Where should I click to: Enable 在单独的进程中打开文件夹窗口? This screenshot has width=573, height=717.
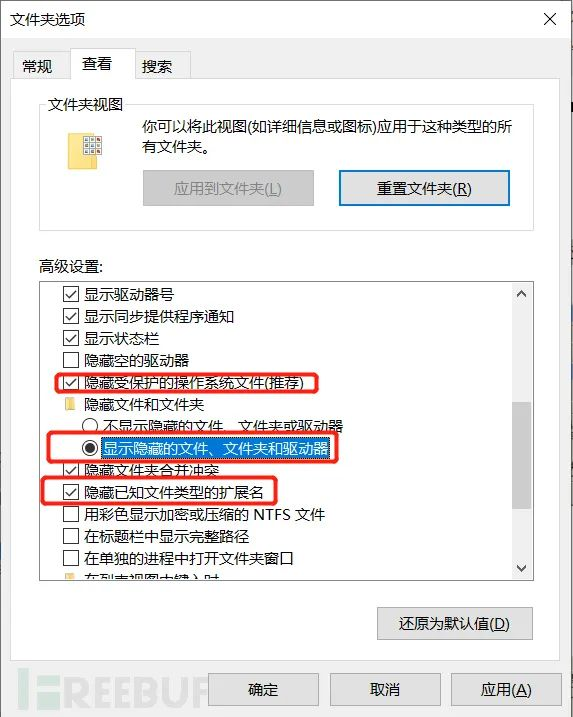[71, 558]
